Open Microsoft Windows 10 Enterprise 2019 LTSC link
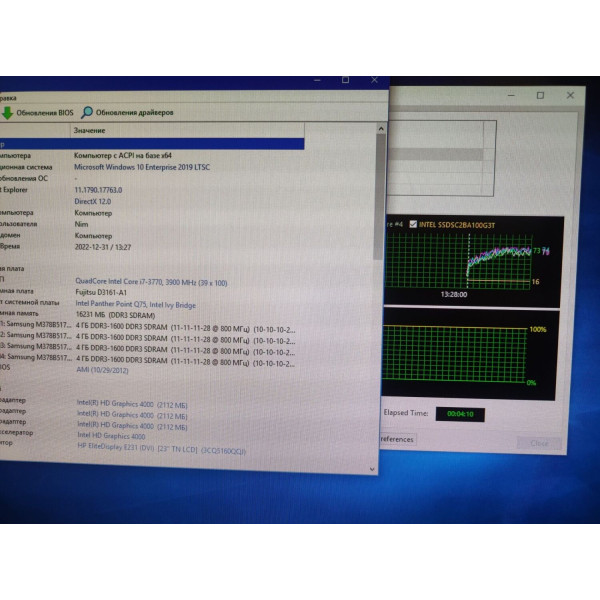Image resolution: width=600 pixels, height=600 pixels. point(142,167)
